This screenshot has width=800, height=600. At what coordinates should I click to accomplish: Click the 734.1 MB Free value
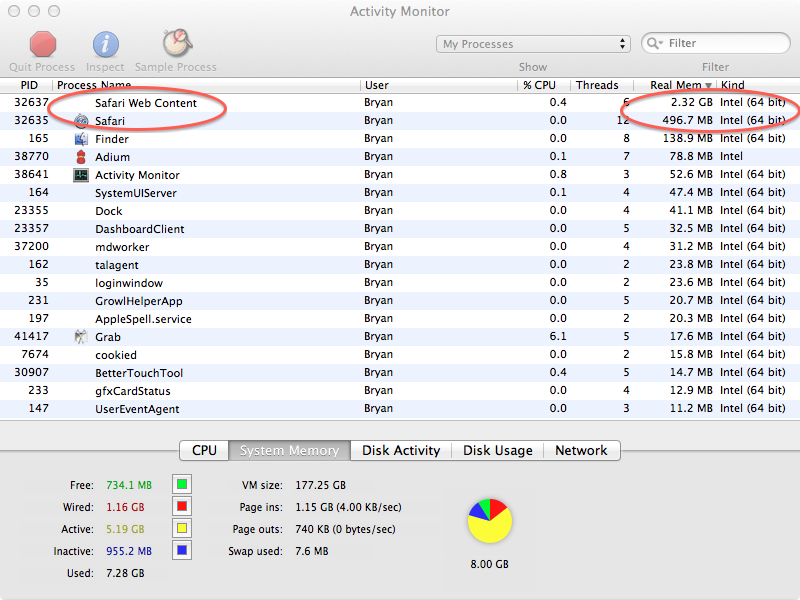129,485
